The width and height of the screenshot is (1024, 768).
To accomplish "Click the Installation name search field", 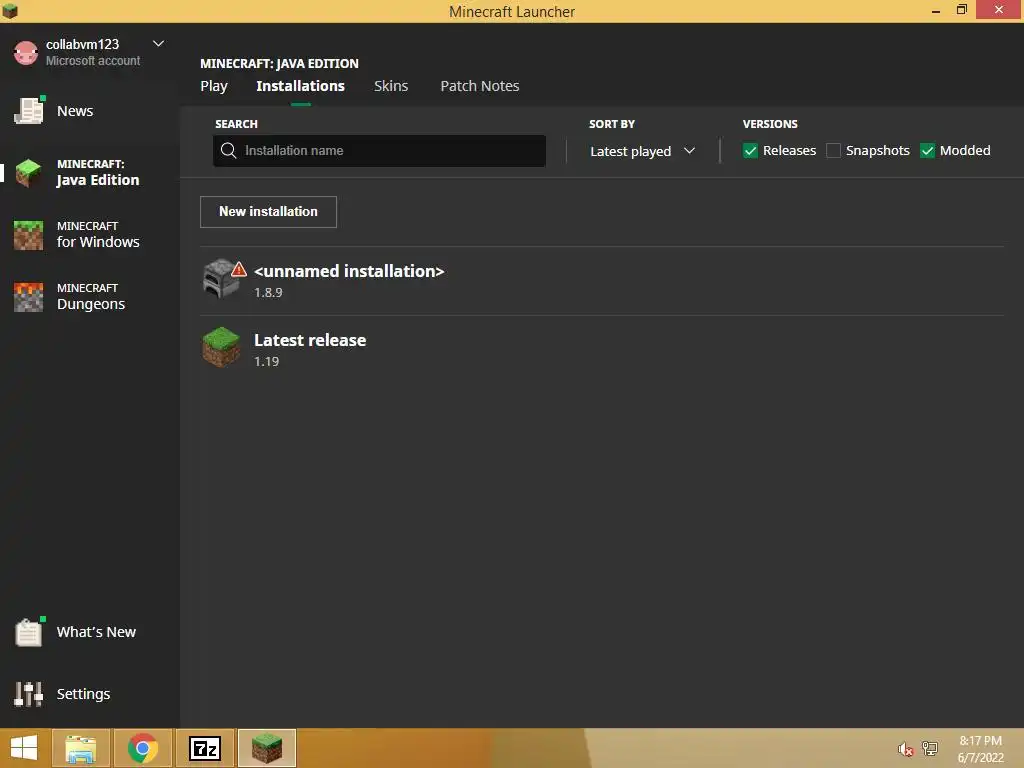I will click(379, 151).
